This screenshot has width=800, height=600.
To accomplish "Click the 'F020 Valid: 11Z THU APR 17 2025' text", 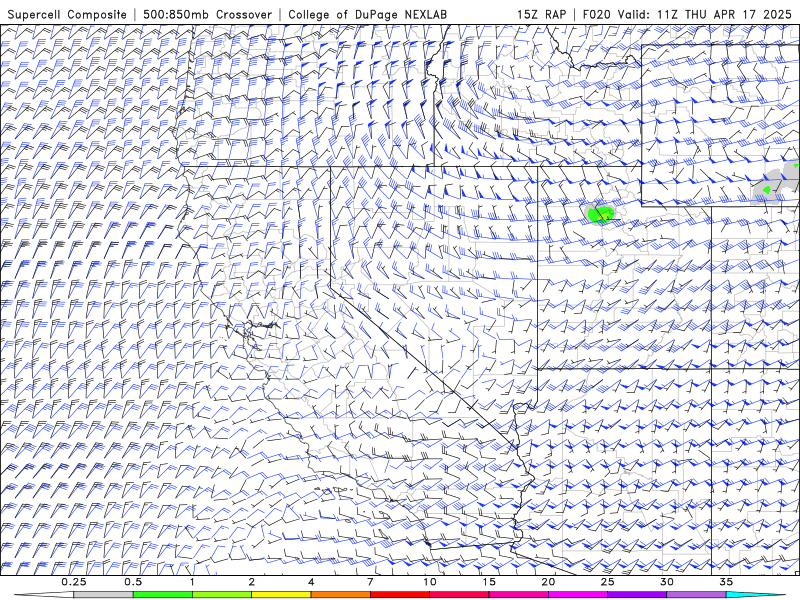I will point(687,15).
